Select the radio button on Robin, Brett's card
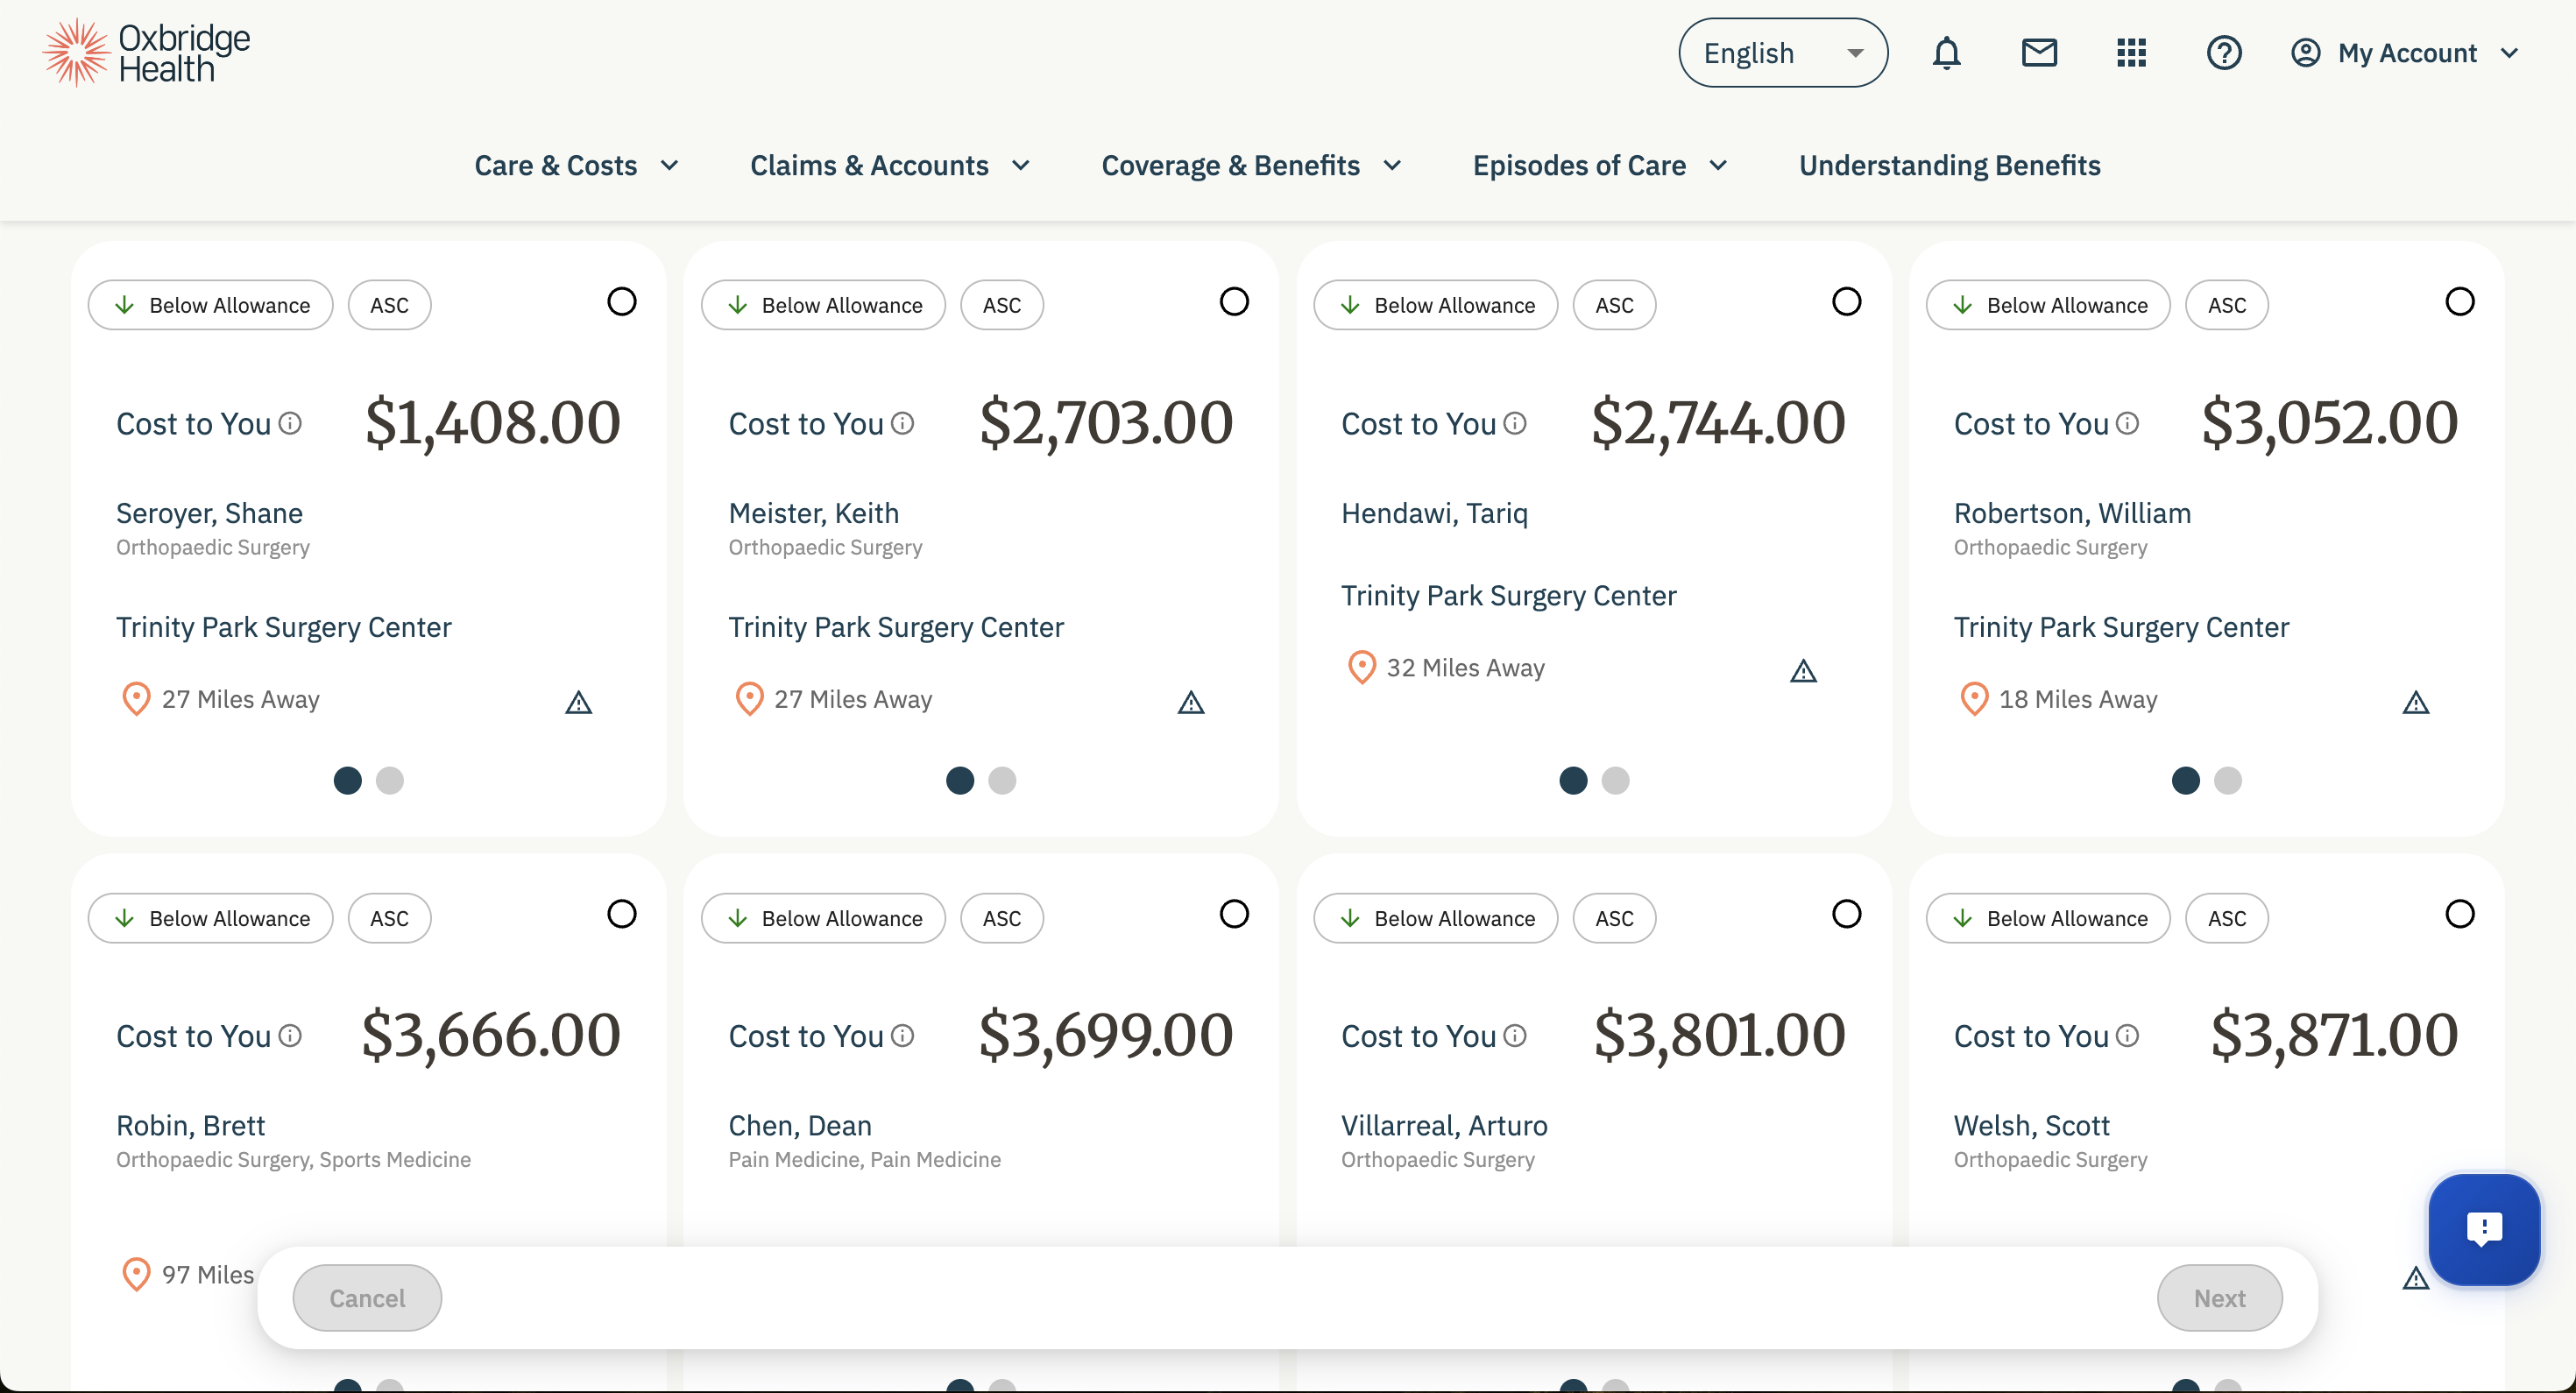The height and width of the screenshot is (1393, 2576). click(x=621, y=914)
